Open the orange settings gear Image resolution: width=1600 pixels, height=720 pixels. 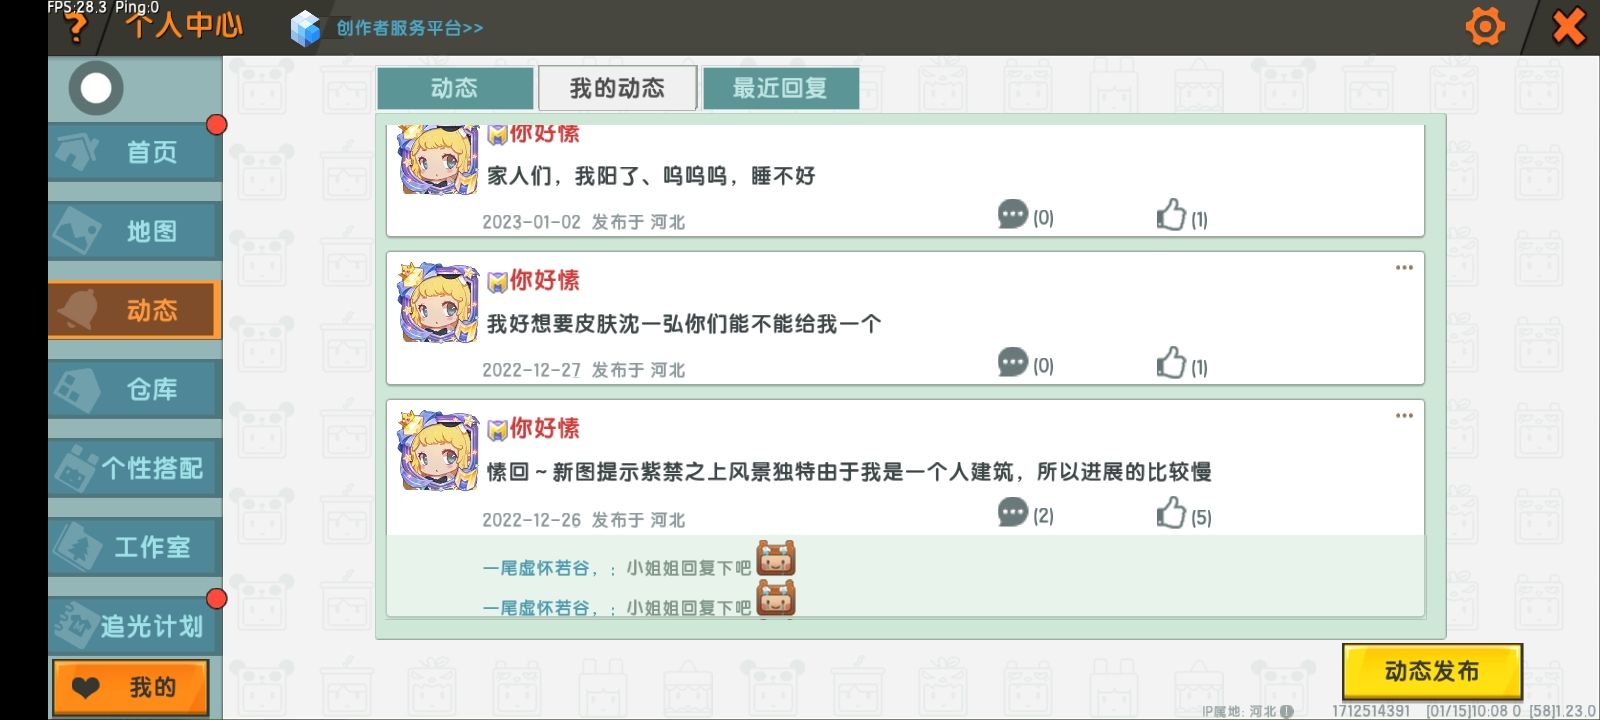coord(1485,26)
